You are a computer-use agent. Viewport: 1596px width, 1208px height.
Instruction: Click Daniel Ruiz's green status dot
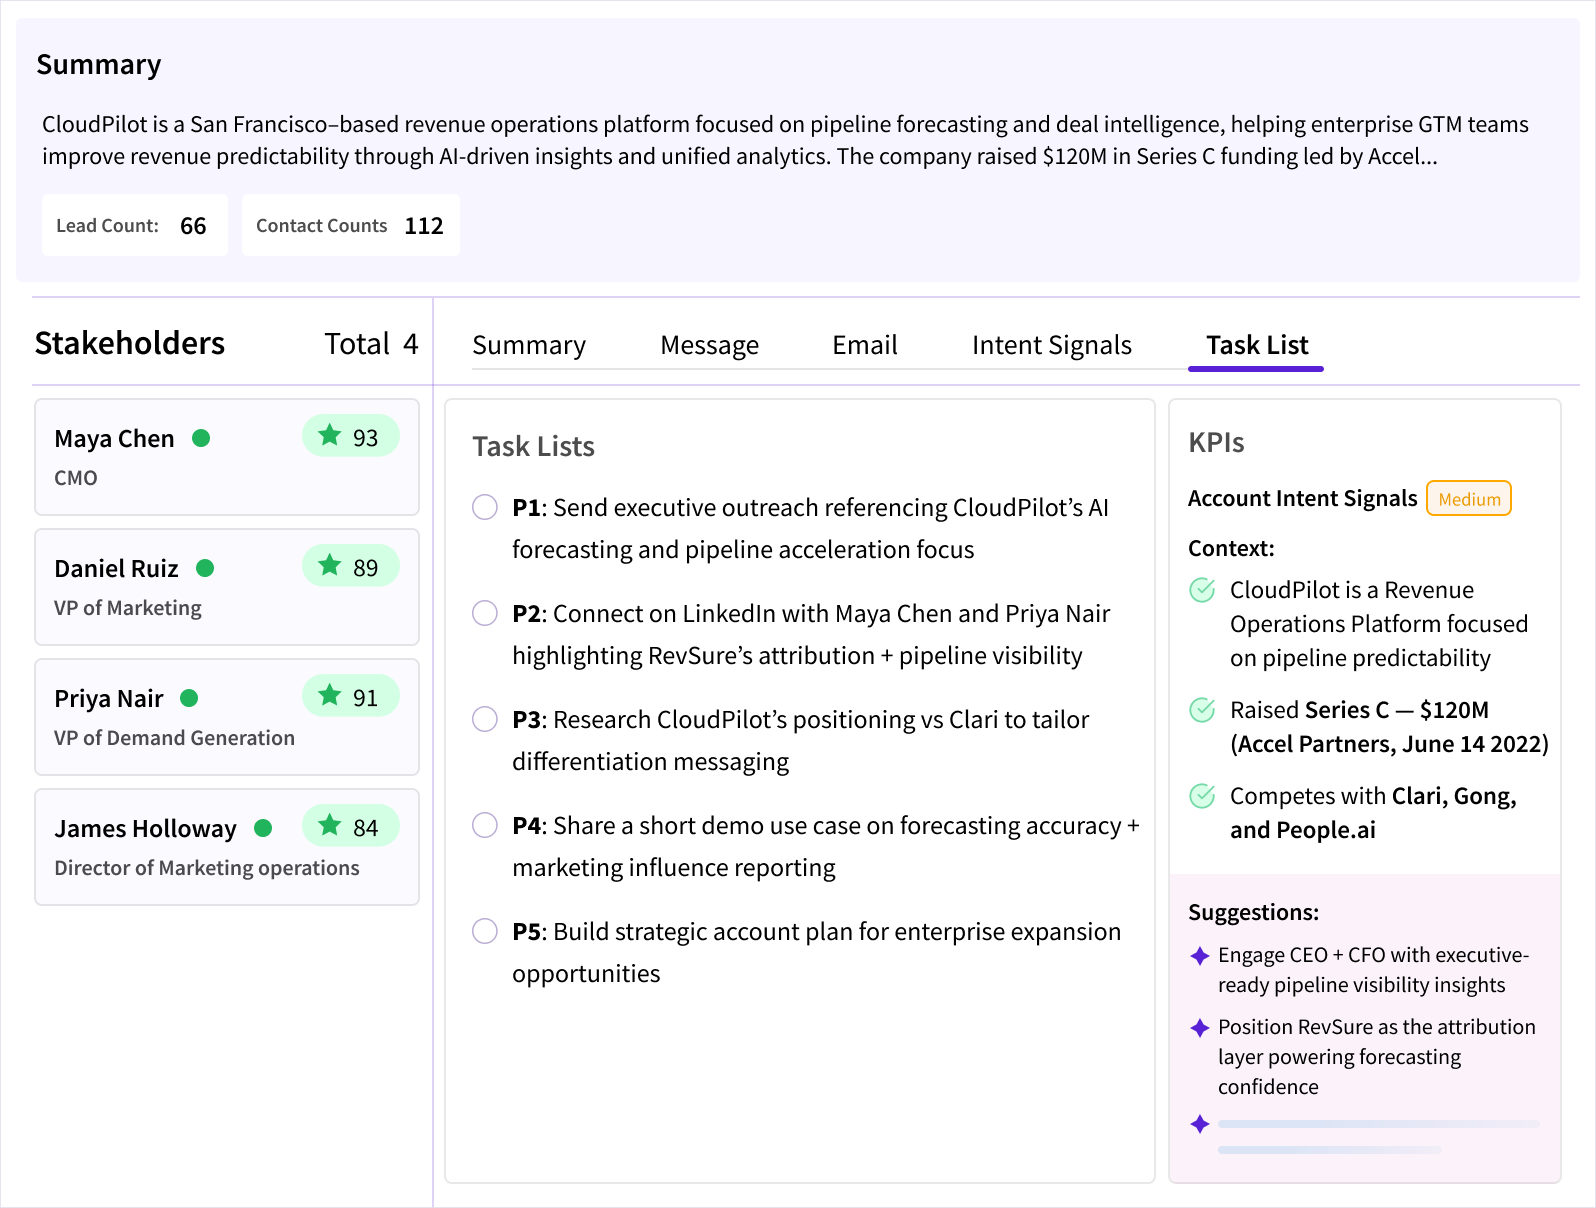coord(205,568)
